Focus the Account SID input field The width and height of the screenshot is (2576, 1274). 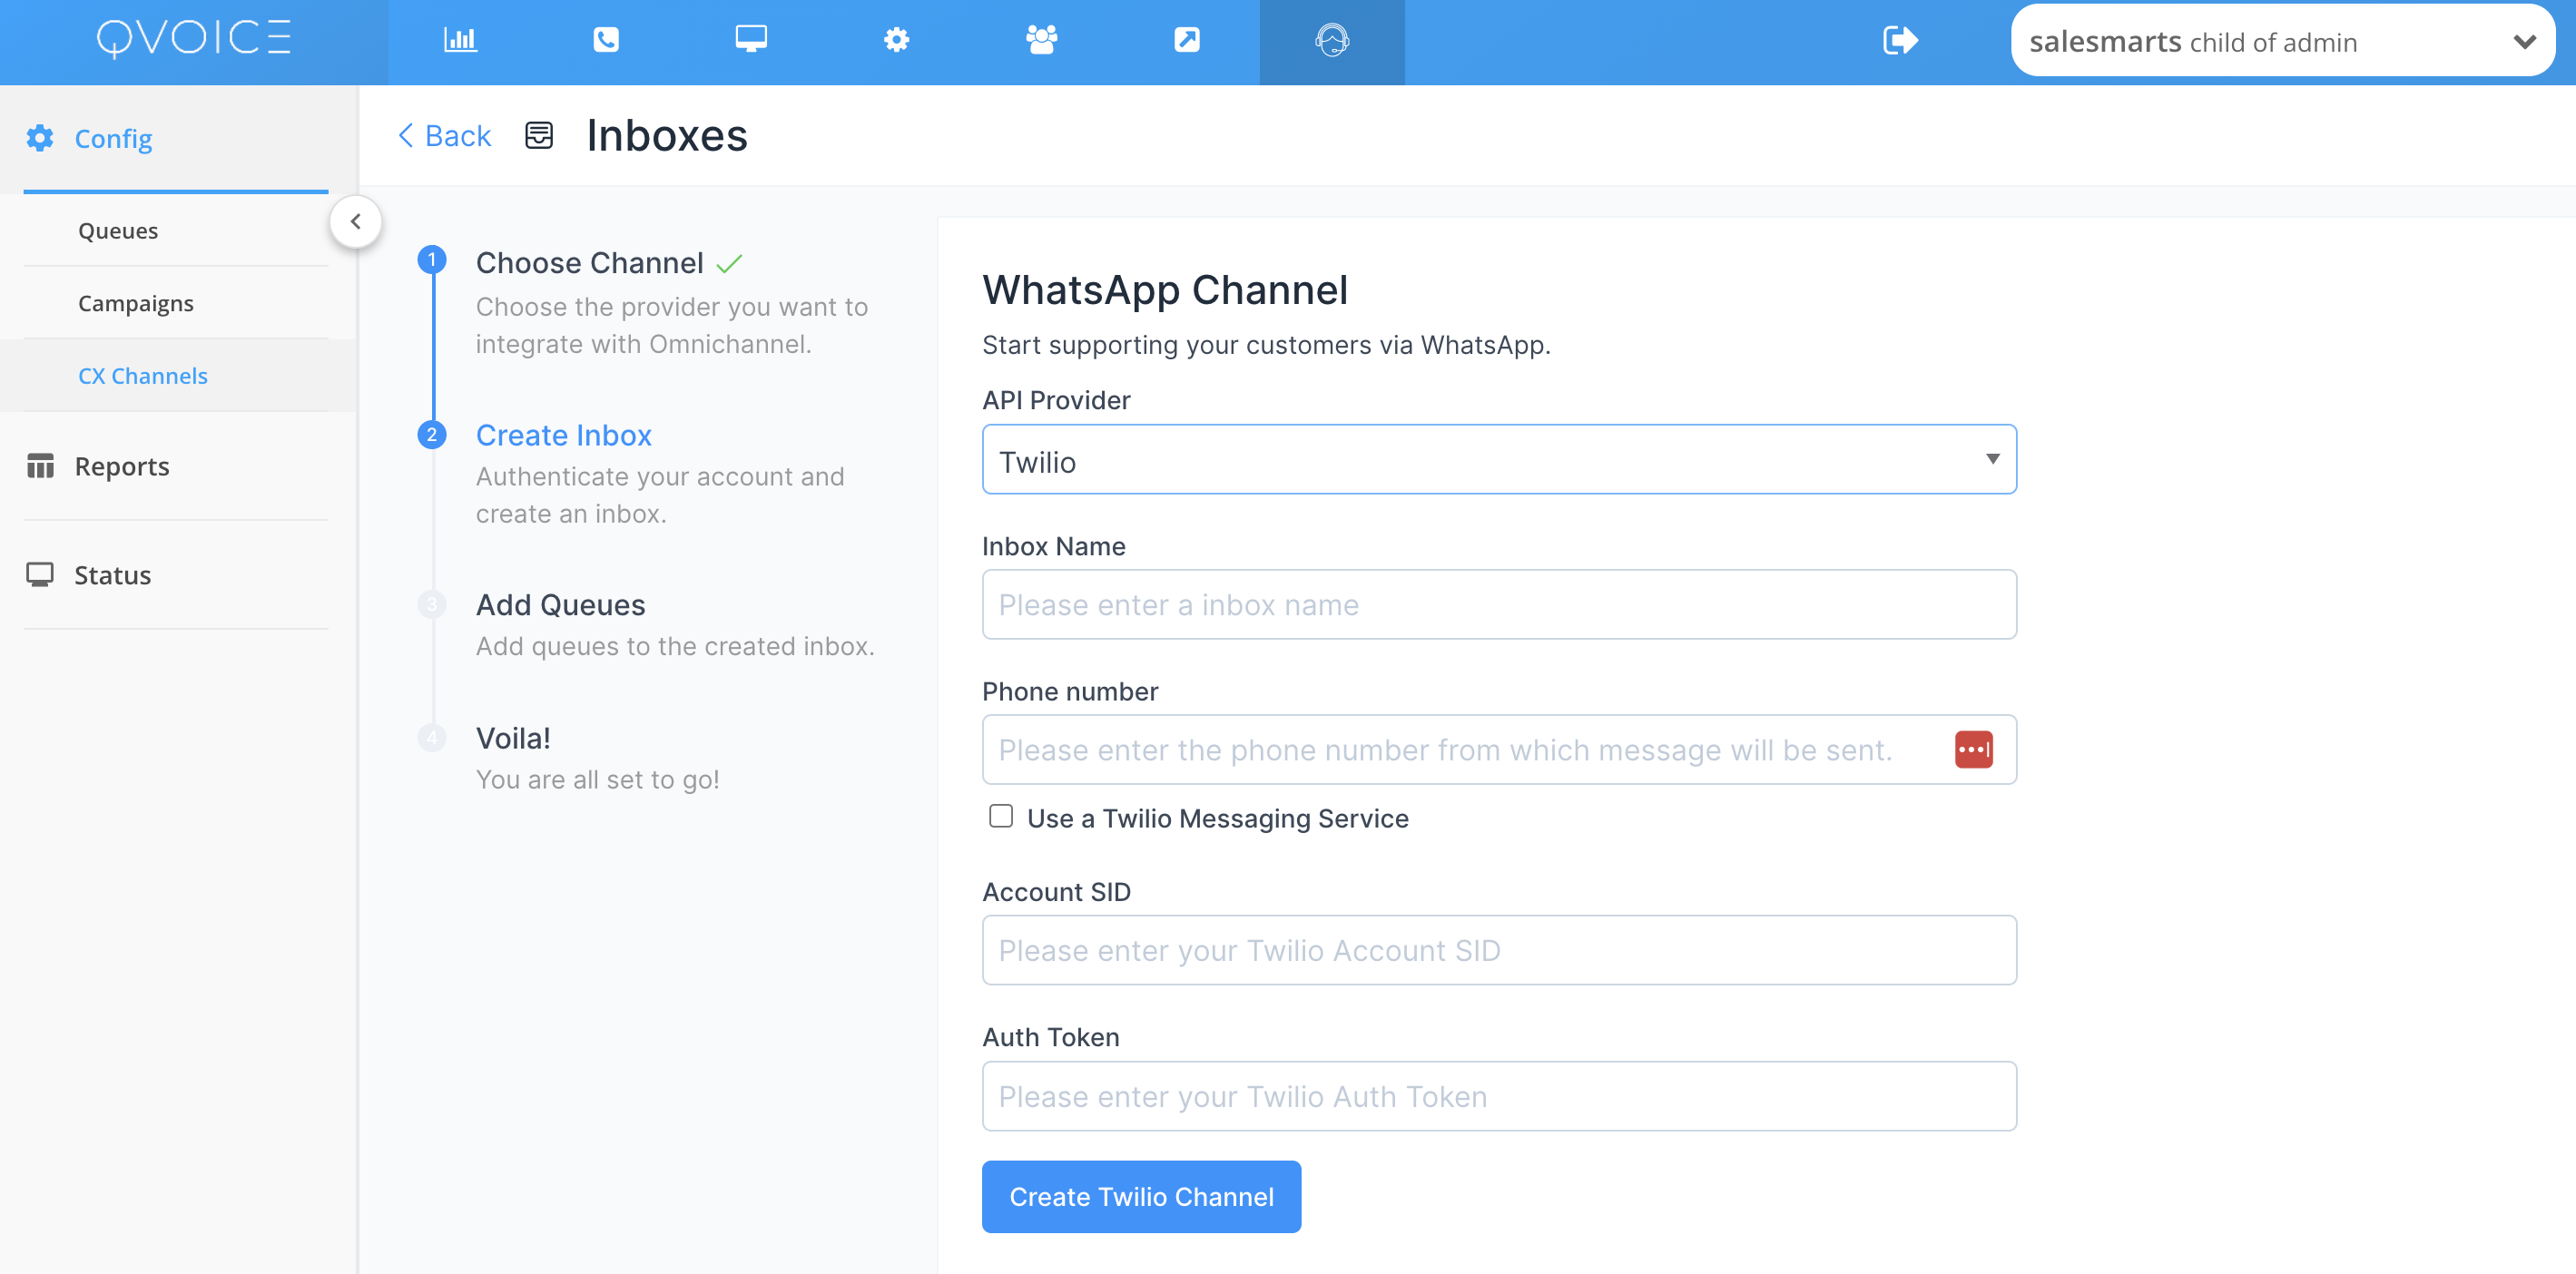(x=1498, y=951)
